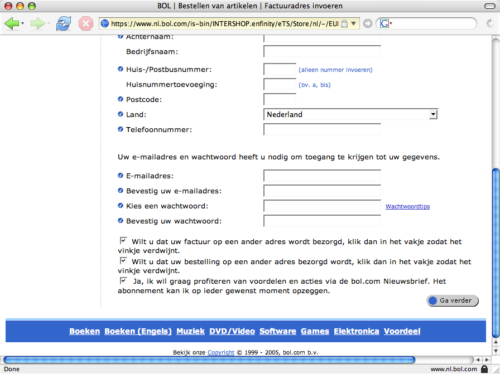Click www.nl.bol.com in the status bar
This screenshot has height=374, width=500.
tap(454, 369)
